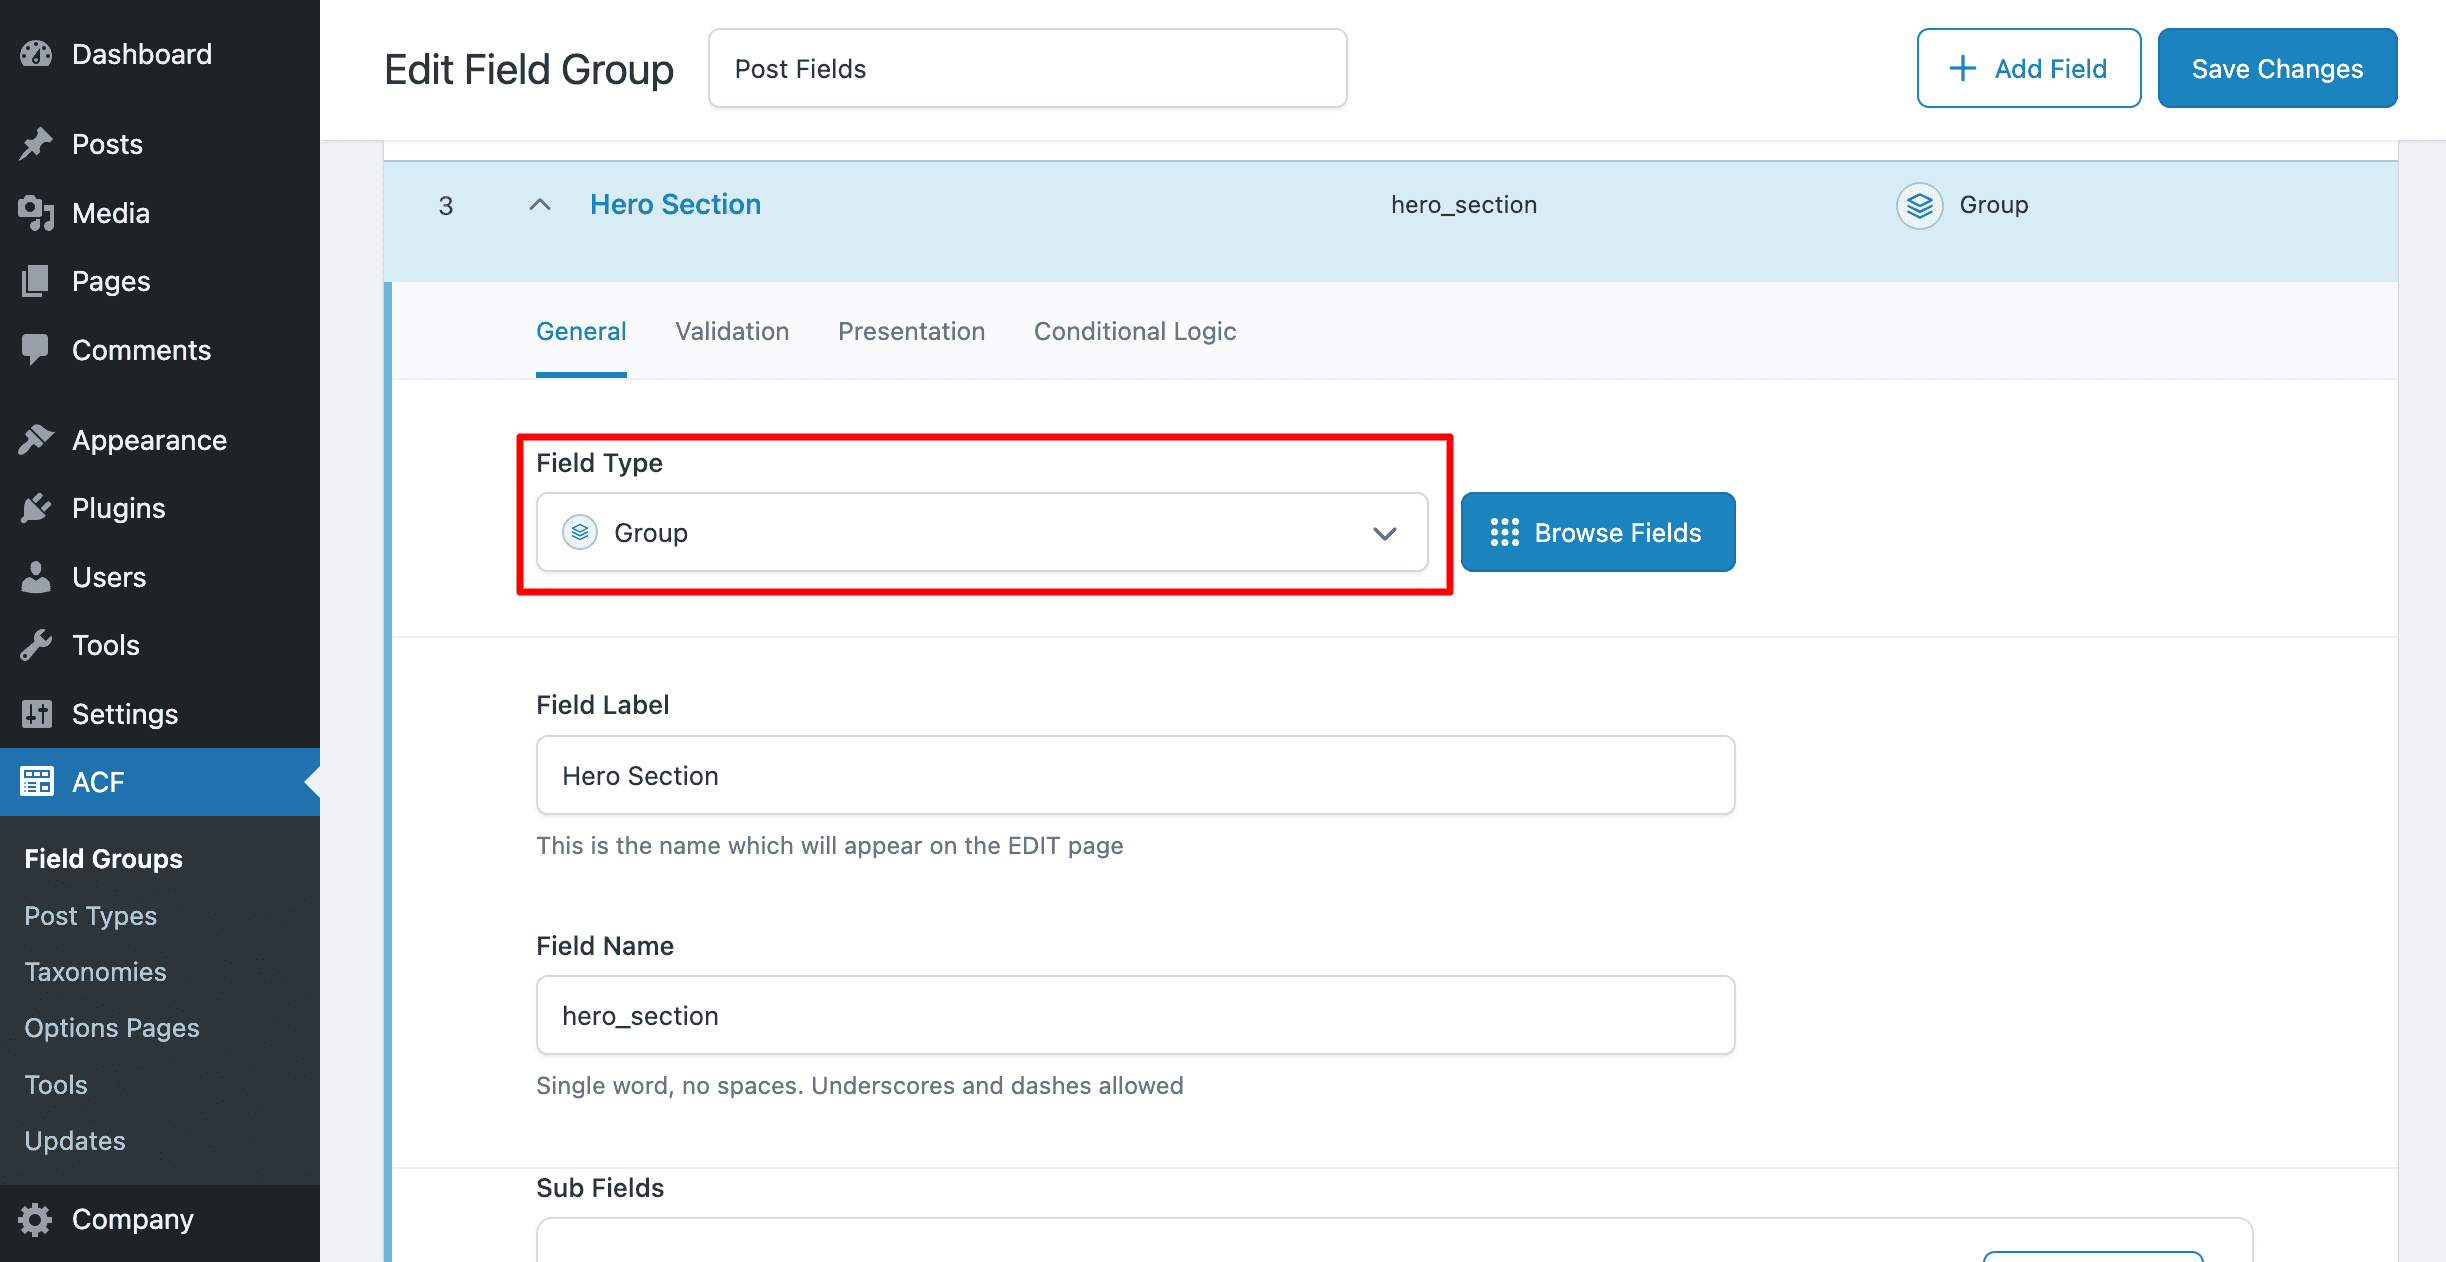
Task: Open ACF Tools submenu item
Action: [x=56, y=1084]
